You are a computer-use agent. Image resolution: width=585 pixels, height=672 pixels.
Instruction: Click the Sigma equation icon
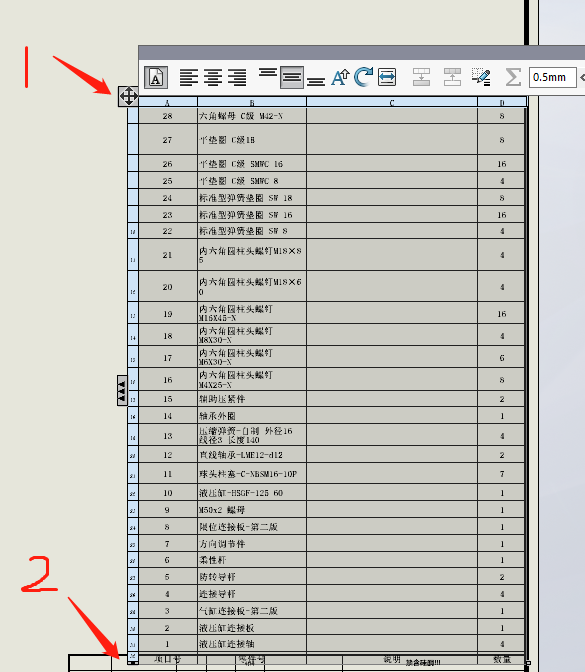point(513,78)
